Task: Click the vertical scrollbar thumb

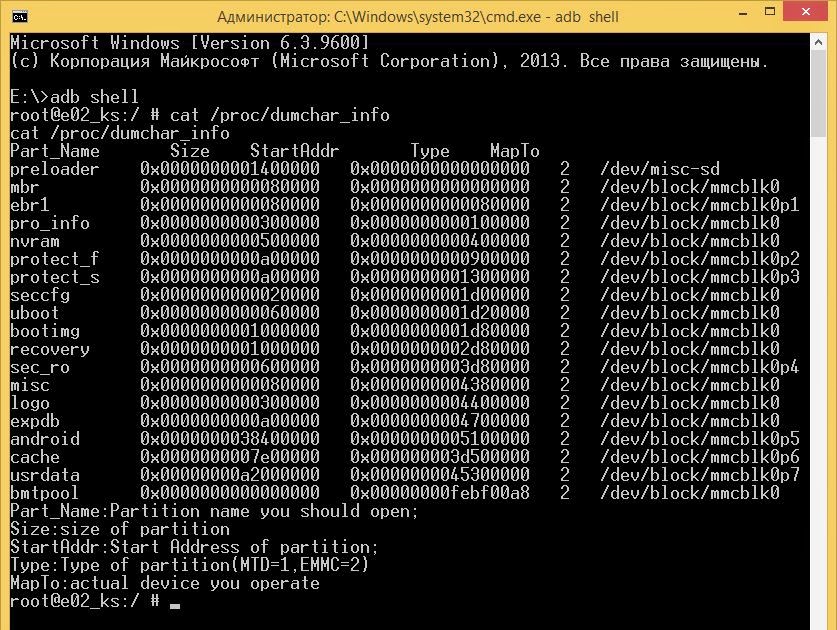Action: (818, 94)
